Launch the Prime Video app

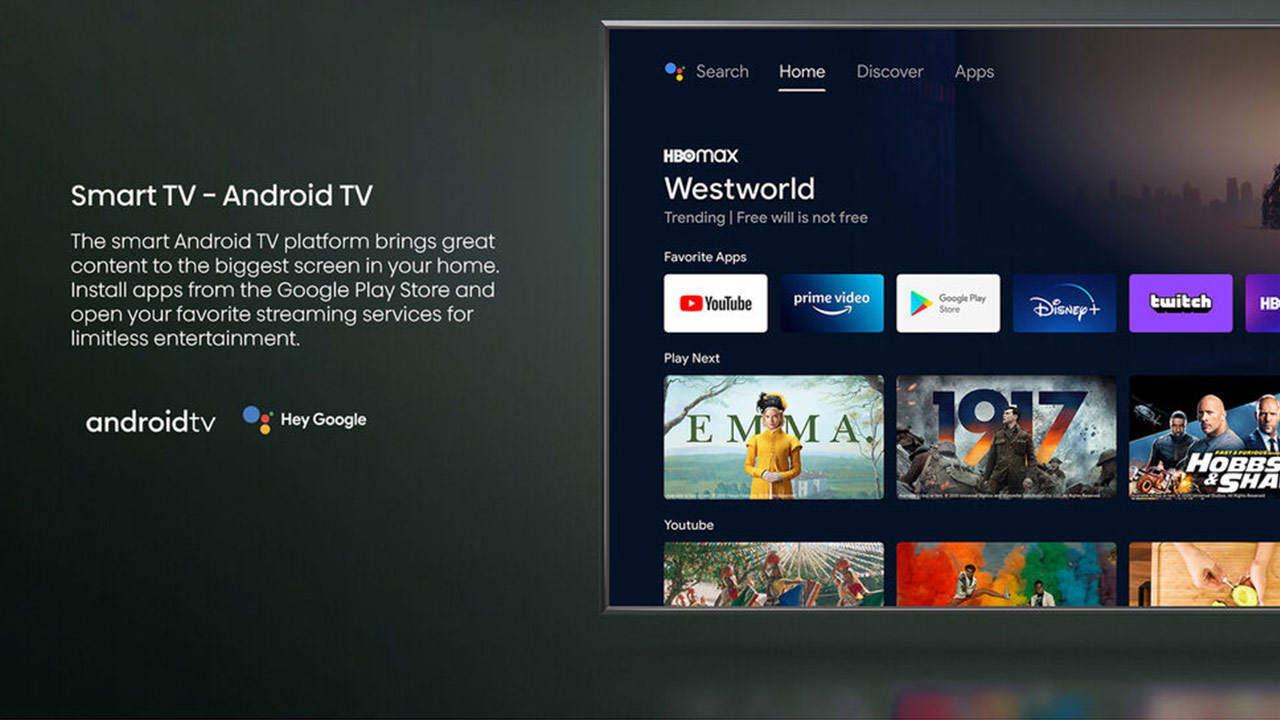(831, 303)
